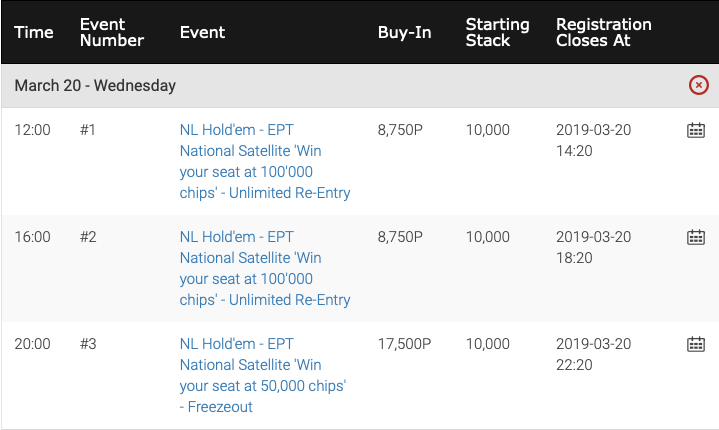Click the Registration Closes At column header
Screen dimensions: 719x430
coord(603,33)
